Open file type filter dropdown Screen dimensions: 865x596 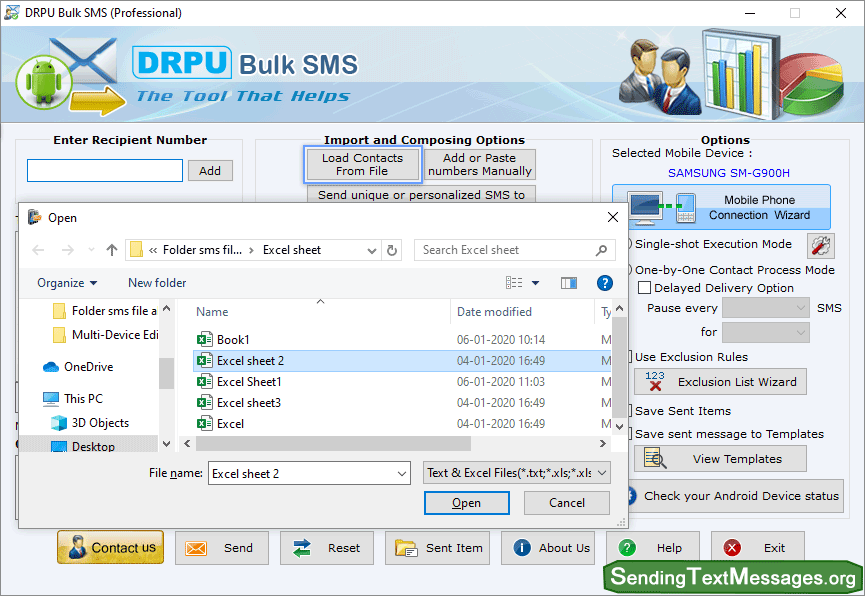602,473
